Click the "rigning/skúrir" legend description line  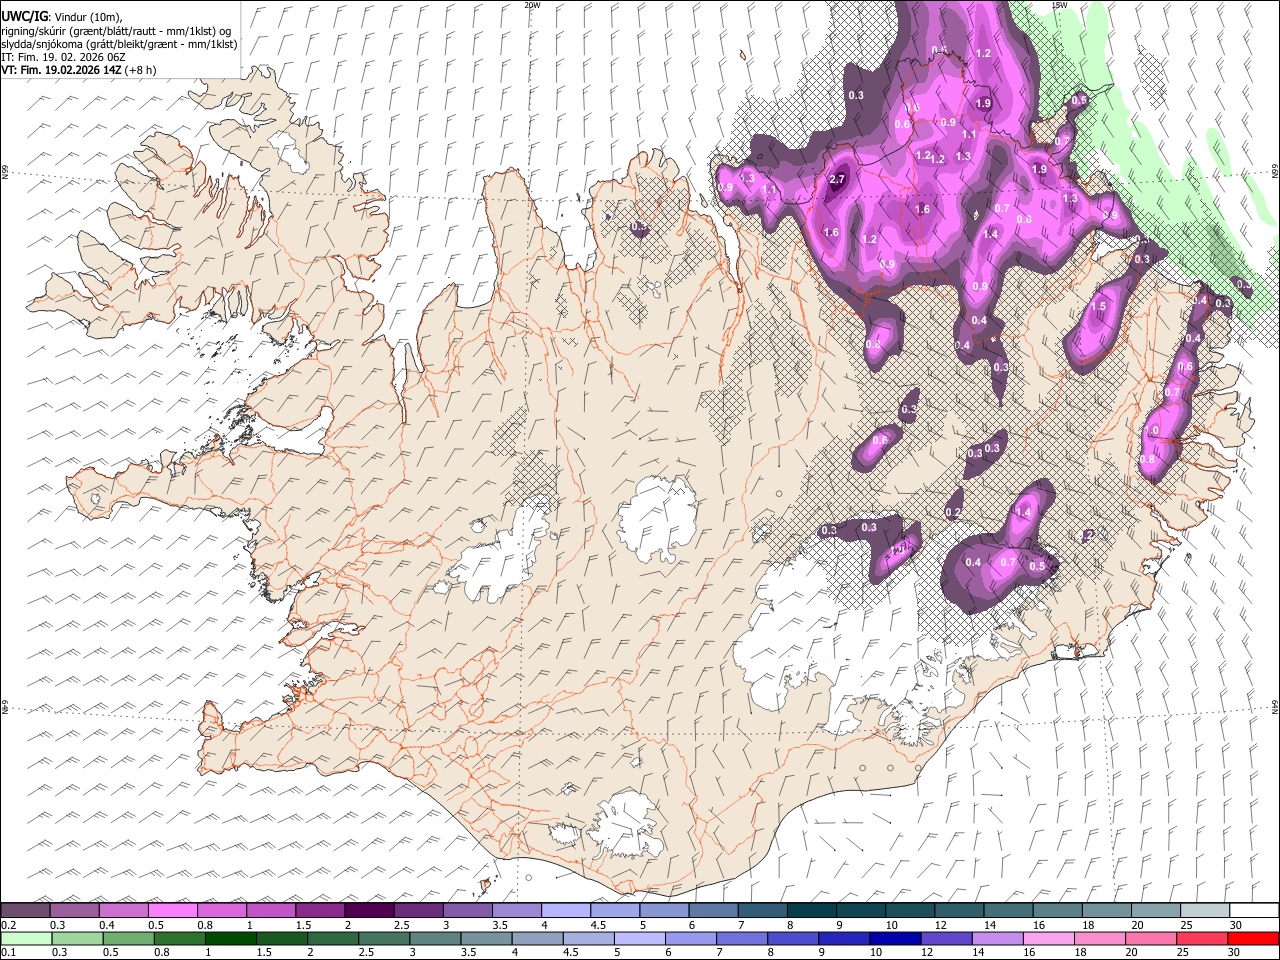pyautogui.click(x=116, y=31)
